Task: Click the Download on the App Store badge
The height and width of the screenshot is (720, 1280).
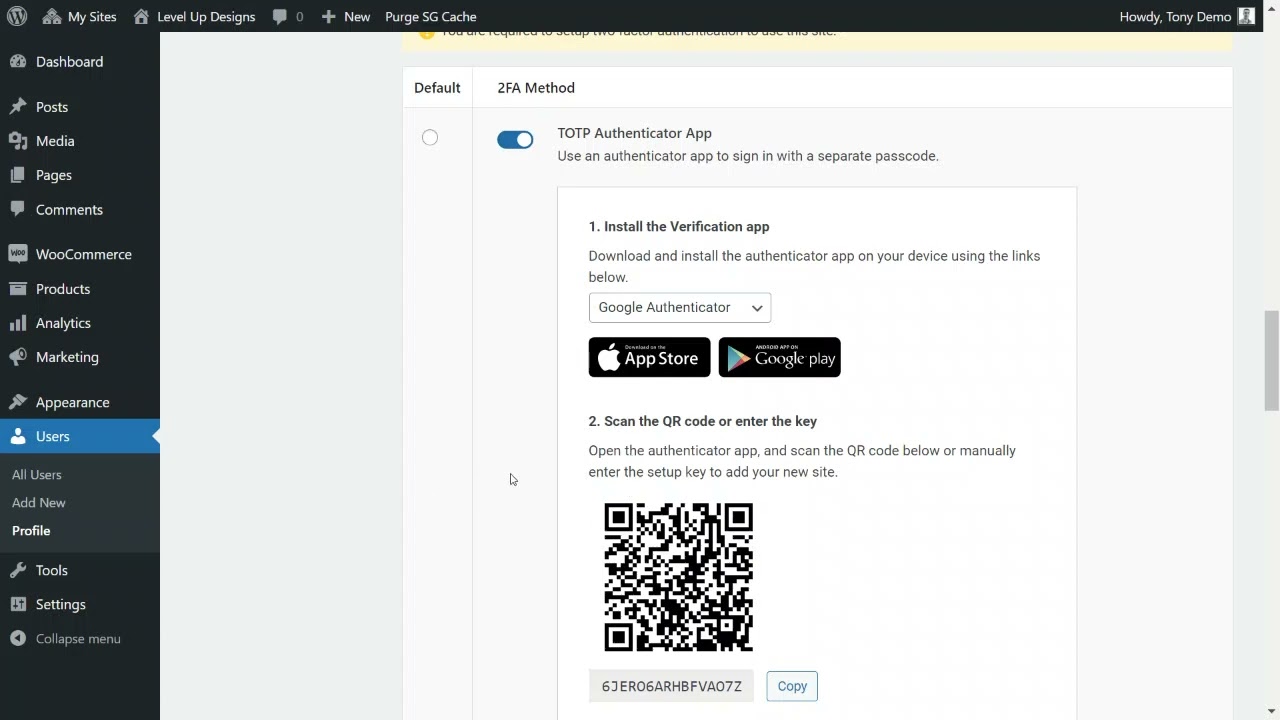Action: coord(650,357)
